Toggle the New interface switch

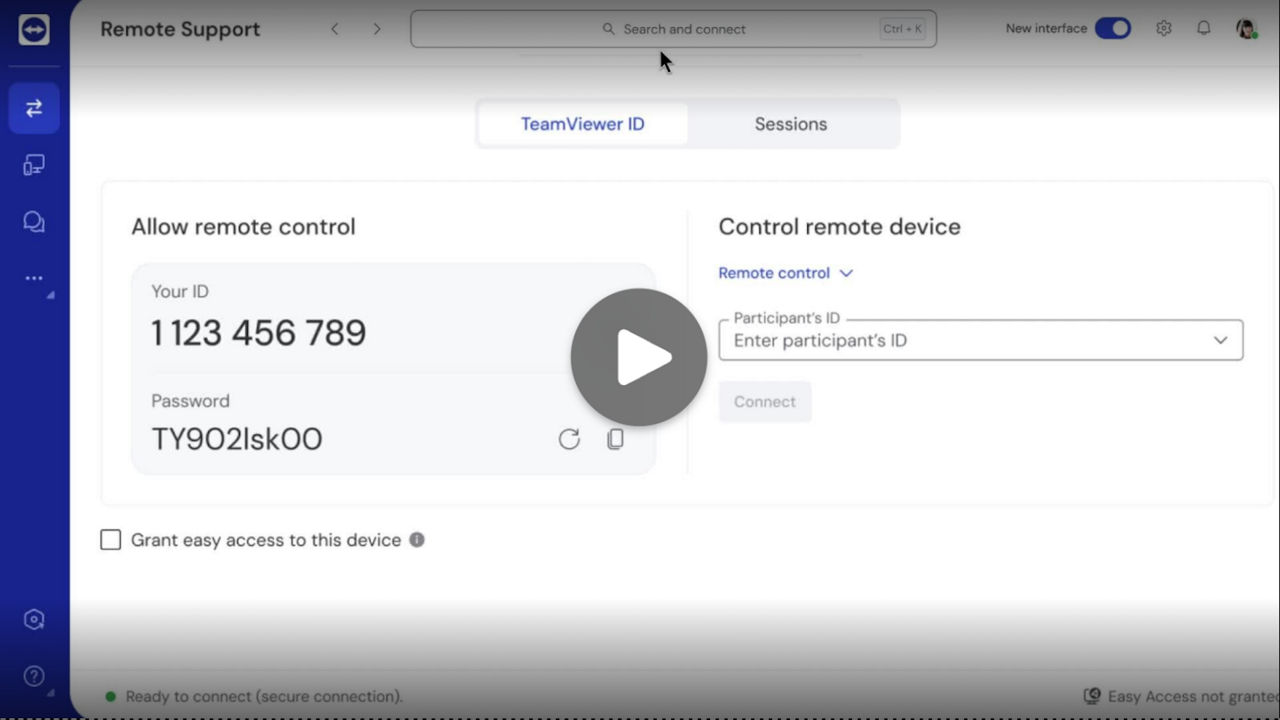[x=1113, y=29]
